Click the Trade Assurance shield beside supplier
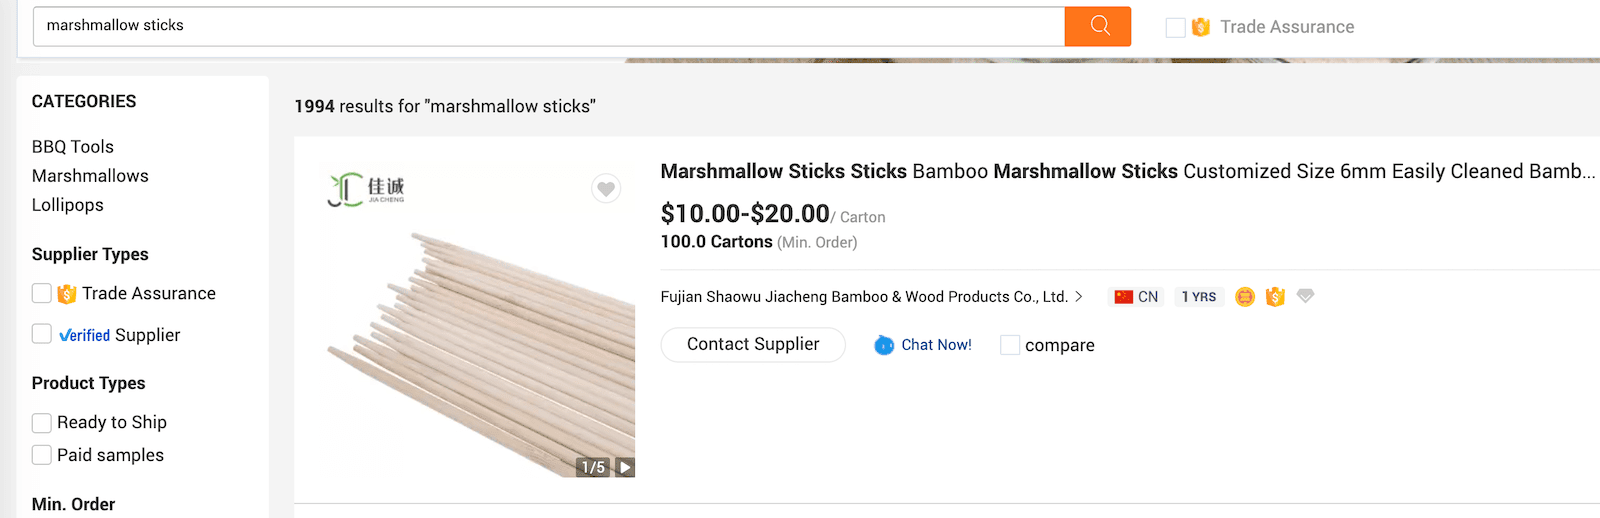 coord(1275,297)
